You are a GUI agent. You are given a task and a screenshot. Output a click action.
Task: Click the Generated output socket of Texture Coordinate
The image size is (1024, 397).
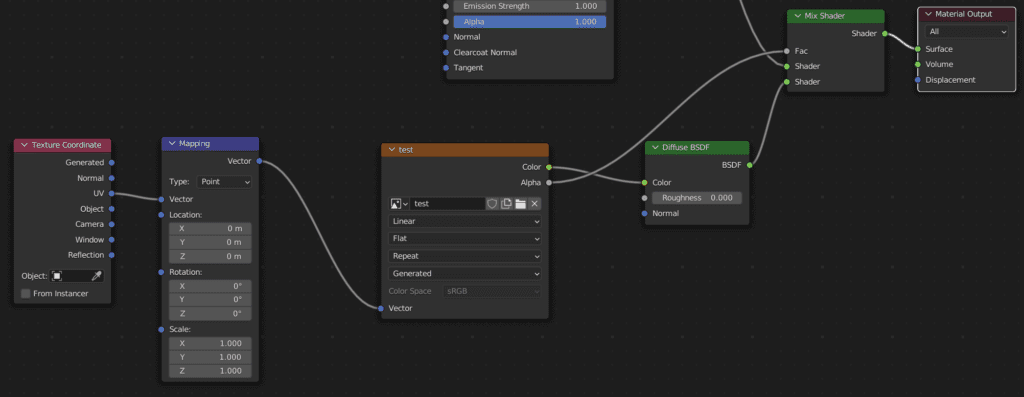coord(112,163)
